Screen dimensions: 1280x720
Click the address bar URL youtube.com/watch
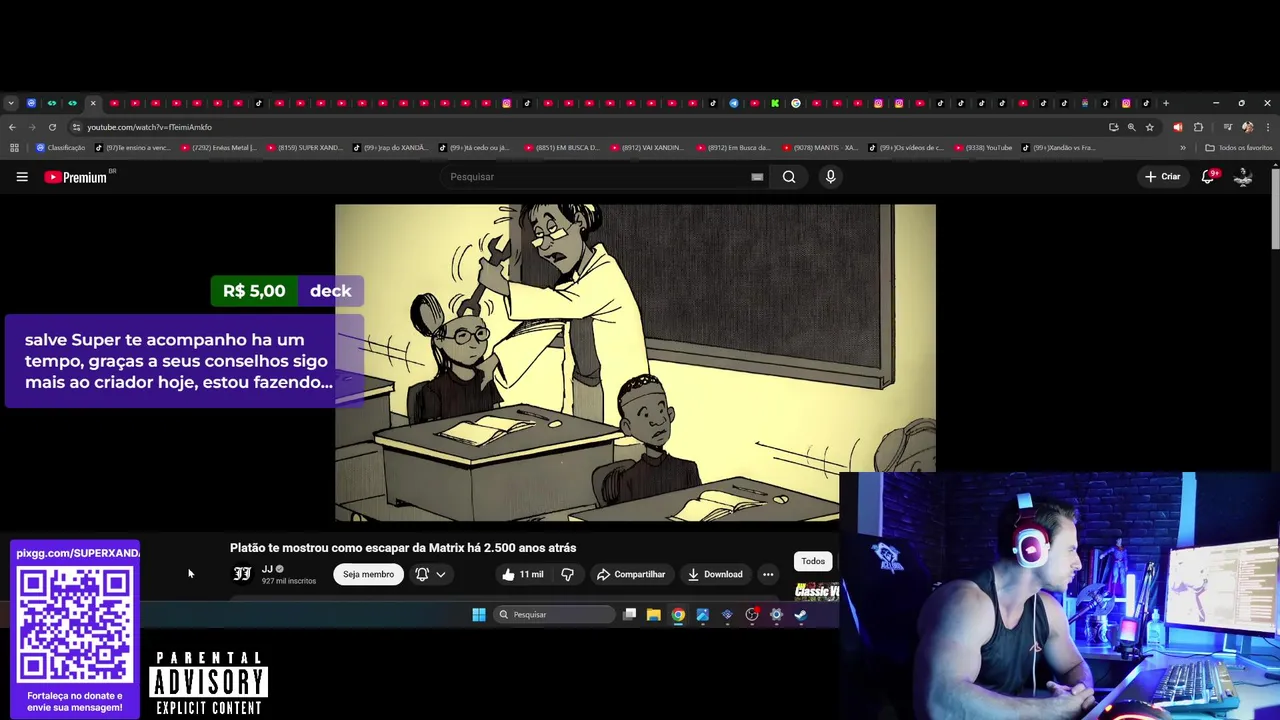[x=149, y=127]
